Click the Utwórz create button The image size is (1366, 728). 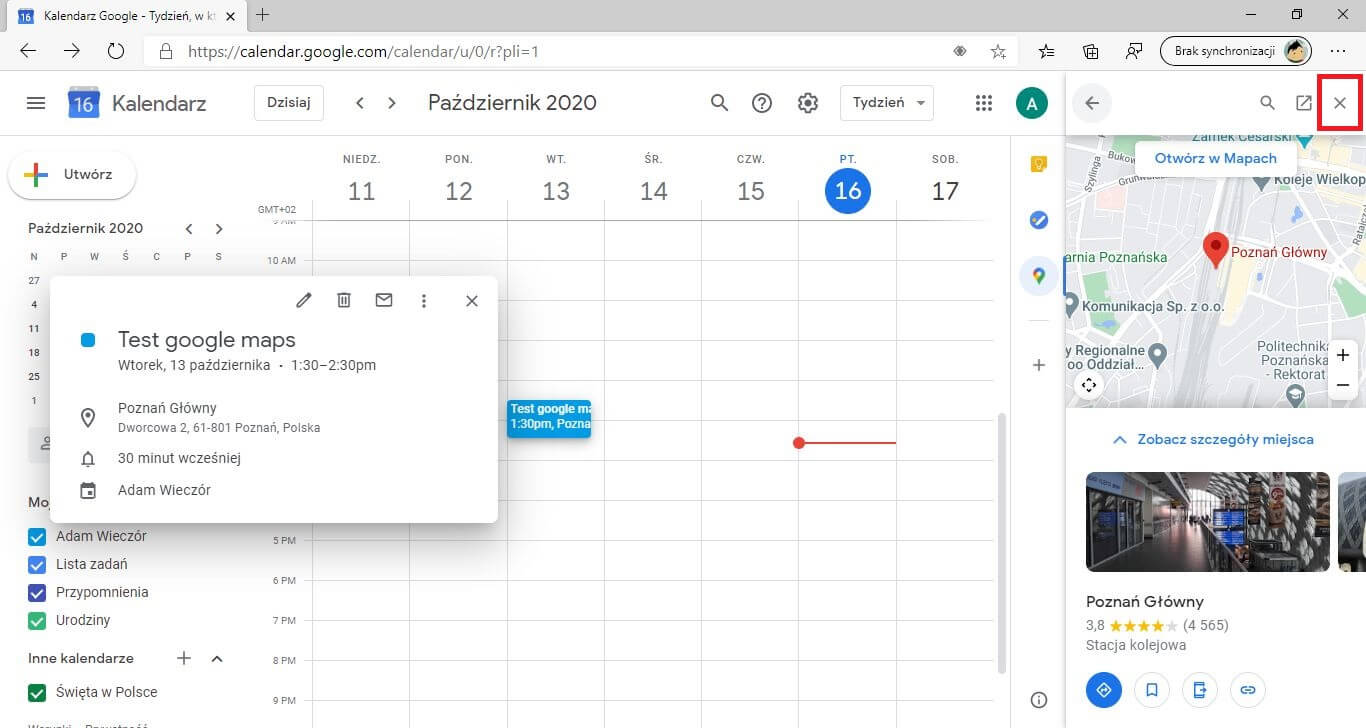tap(72, 175)
